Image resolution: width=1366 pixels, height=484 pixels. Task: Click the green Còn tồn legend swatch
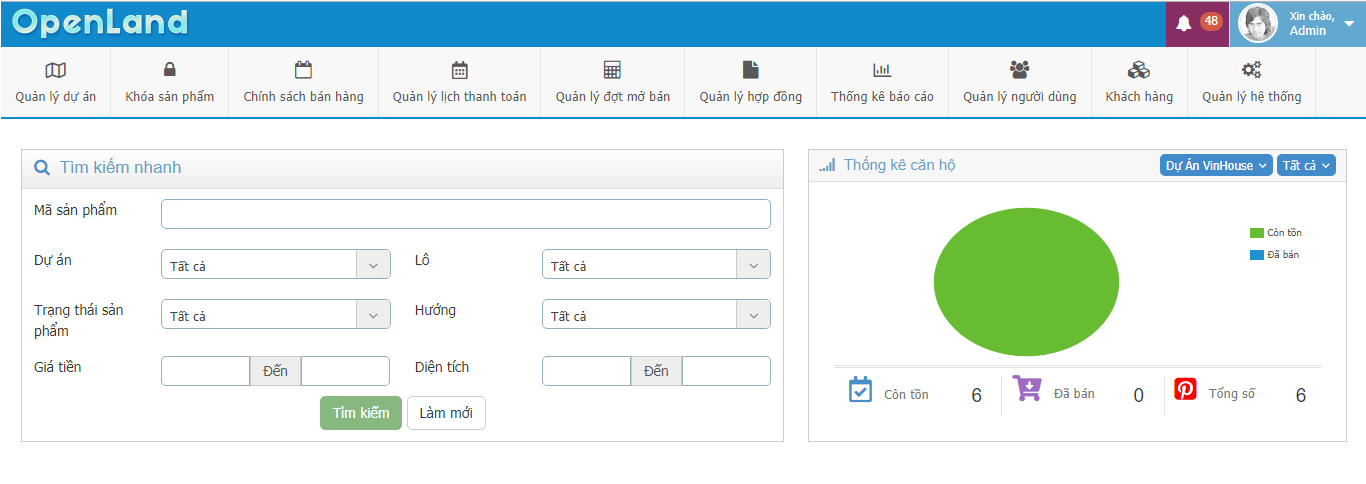click(1256, 233)
